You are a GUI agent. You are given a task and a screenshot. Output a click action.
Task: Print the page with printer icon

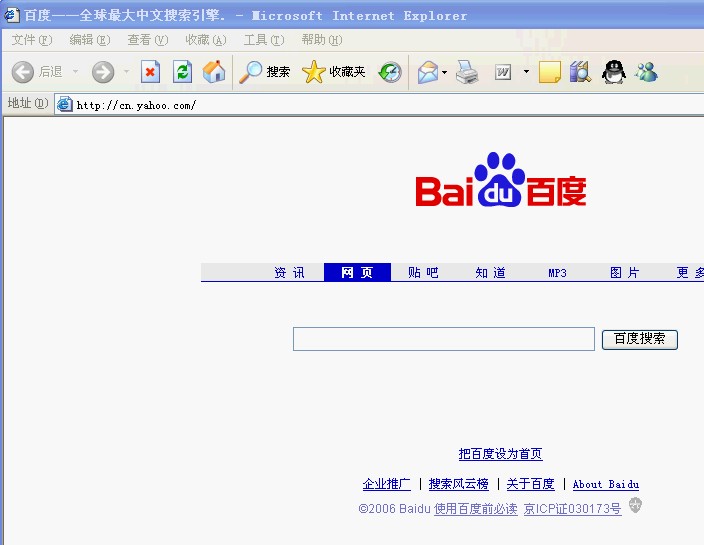(x=467, y=72)
